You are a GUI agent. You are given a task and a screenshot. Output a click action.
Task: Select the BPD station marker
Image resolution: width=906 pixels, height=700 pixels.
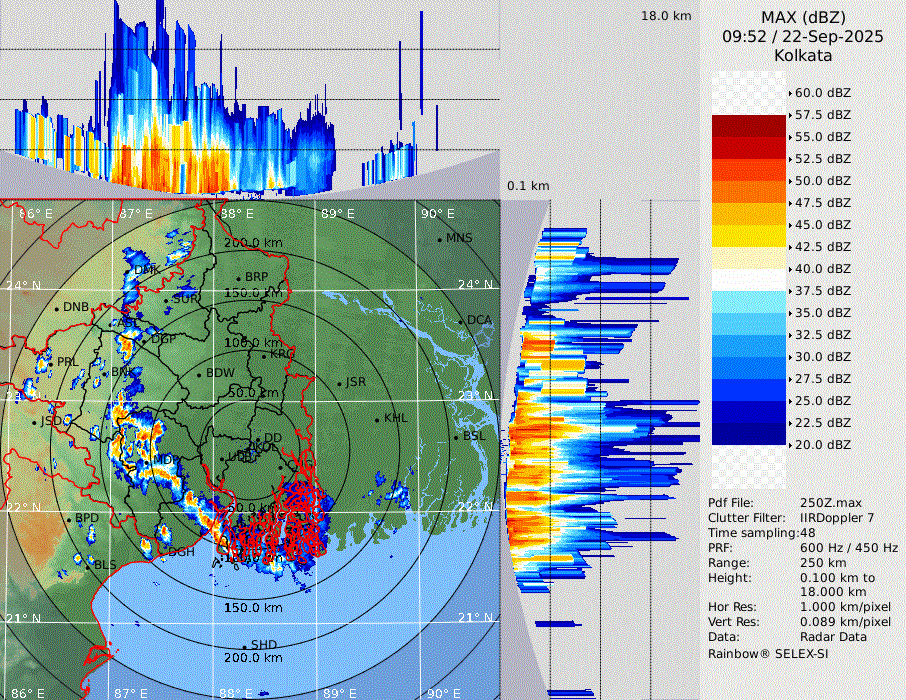click(x=69, y=520)
